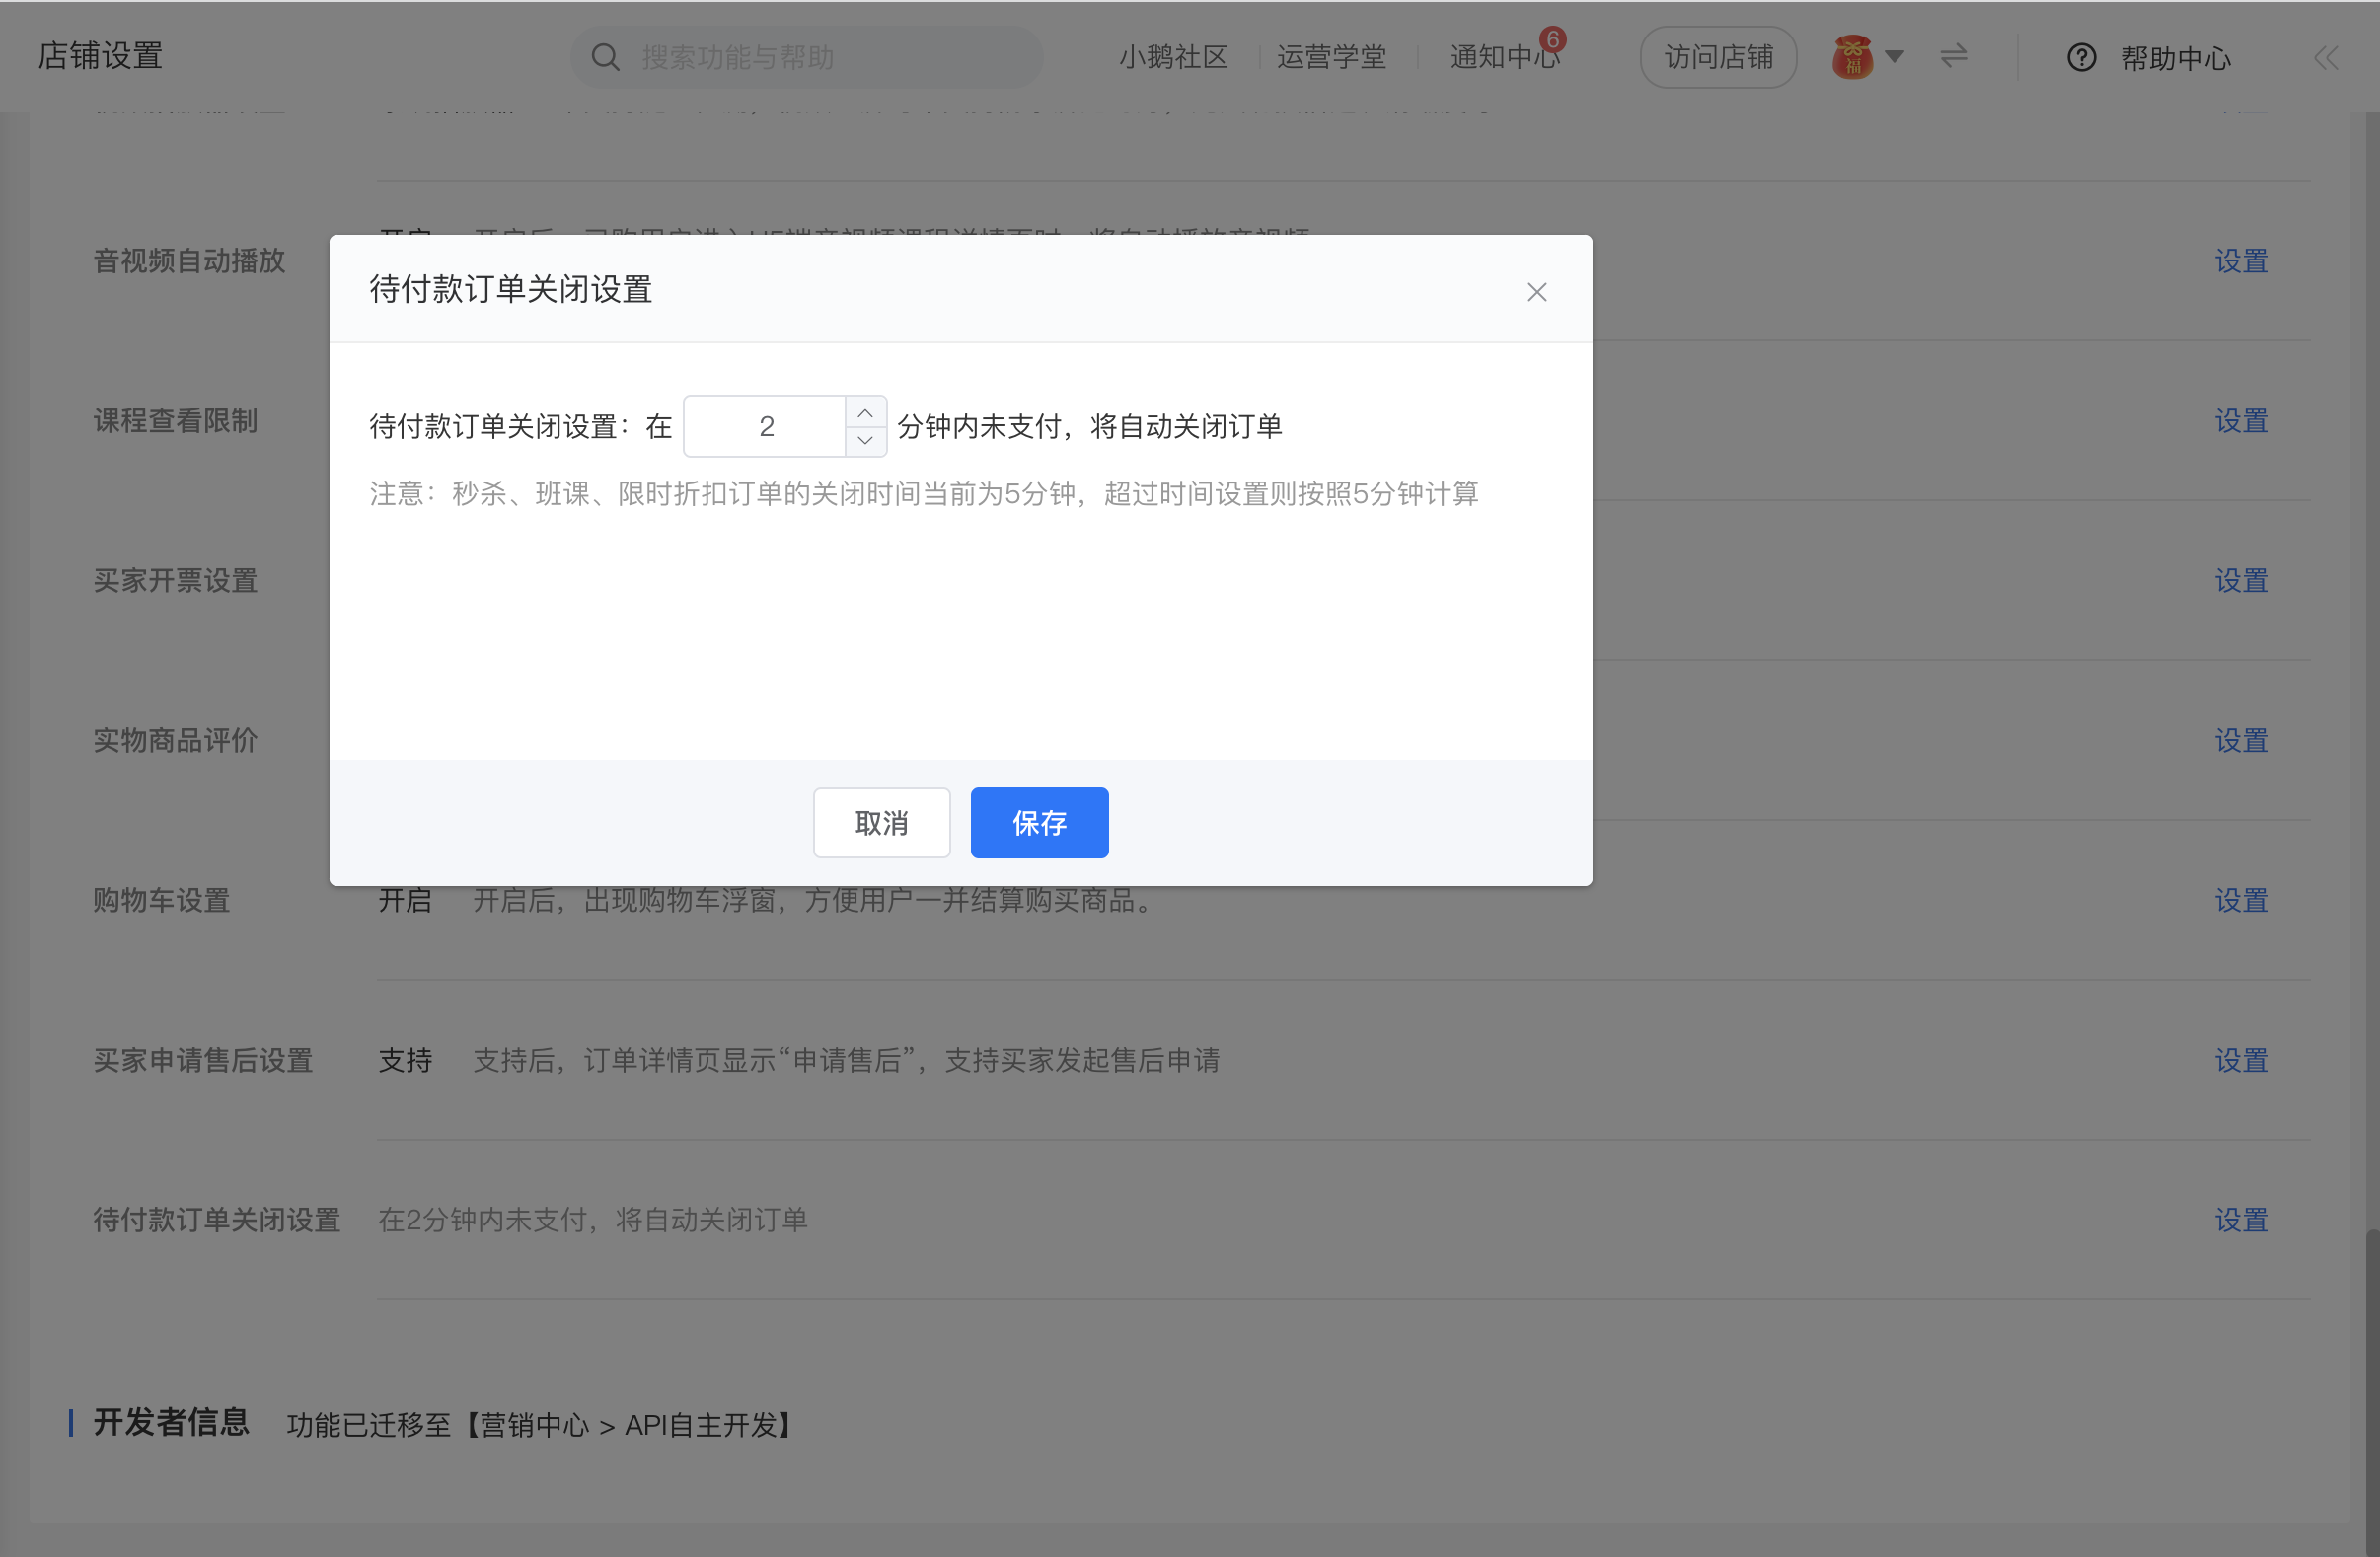Open 小鹅社区 link

coord(1173,57)
